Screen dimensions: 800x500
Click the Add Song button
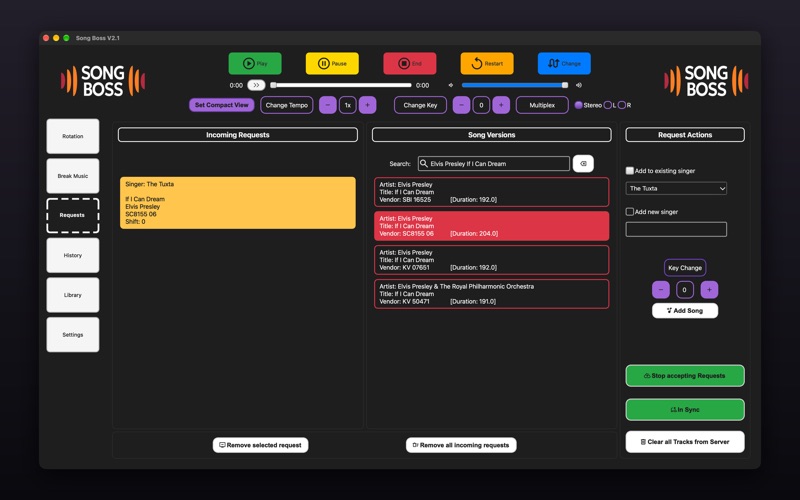click(x=685, y=311)
